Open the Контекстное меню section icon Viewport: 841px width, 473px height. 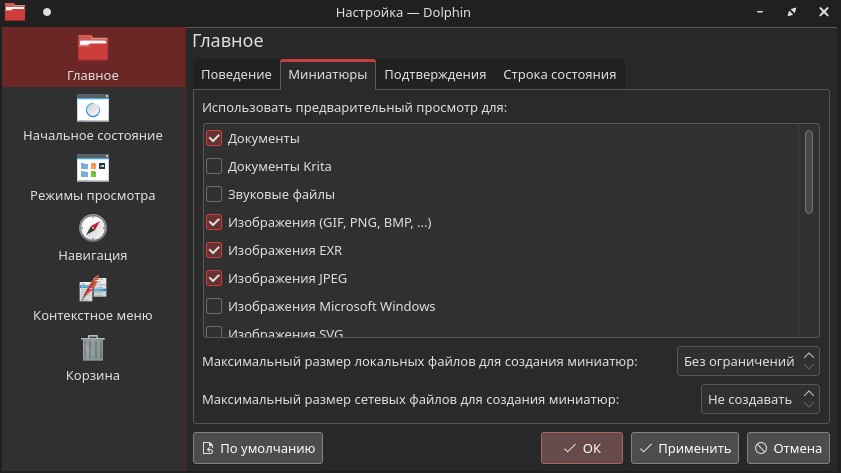[x=93, y=288]
